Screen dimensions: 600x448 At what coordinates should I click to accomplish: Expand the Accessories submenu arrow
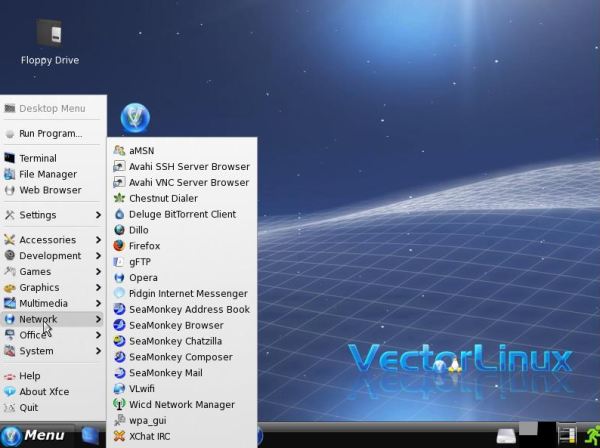click(x=98, y=240)
